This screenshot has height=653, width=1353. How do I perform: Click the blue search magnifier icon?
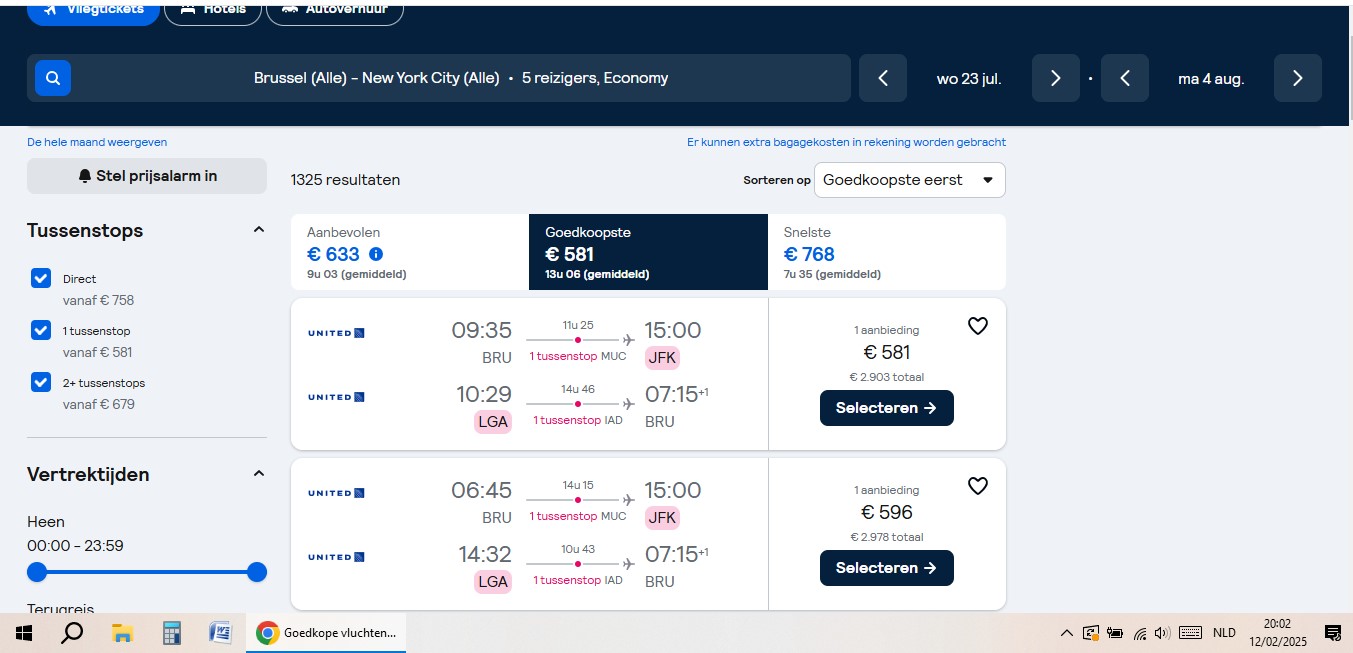tap(53, 78)
